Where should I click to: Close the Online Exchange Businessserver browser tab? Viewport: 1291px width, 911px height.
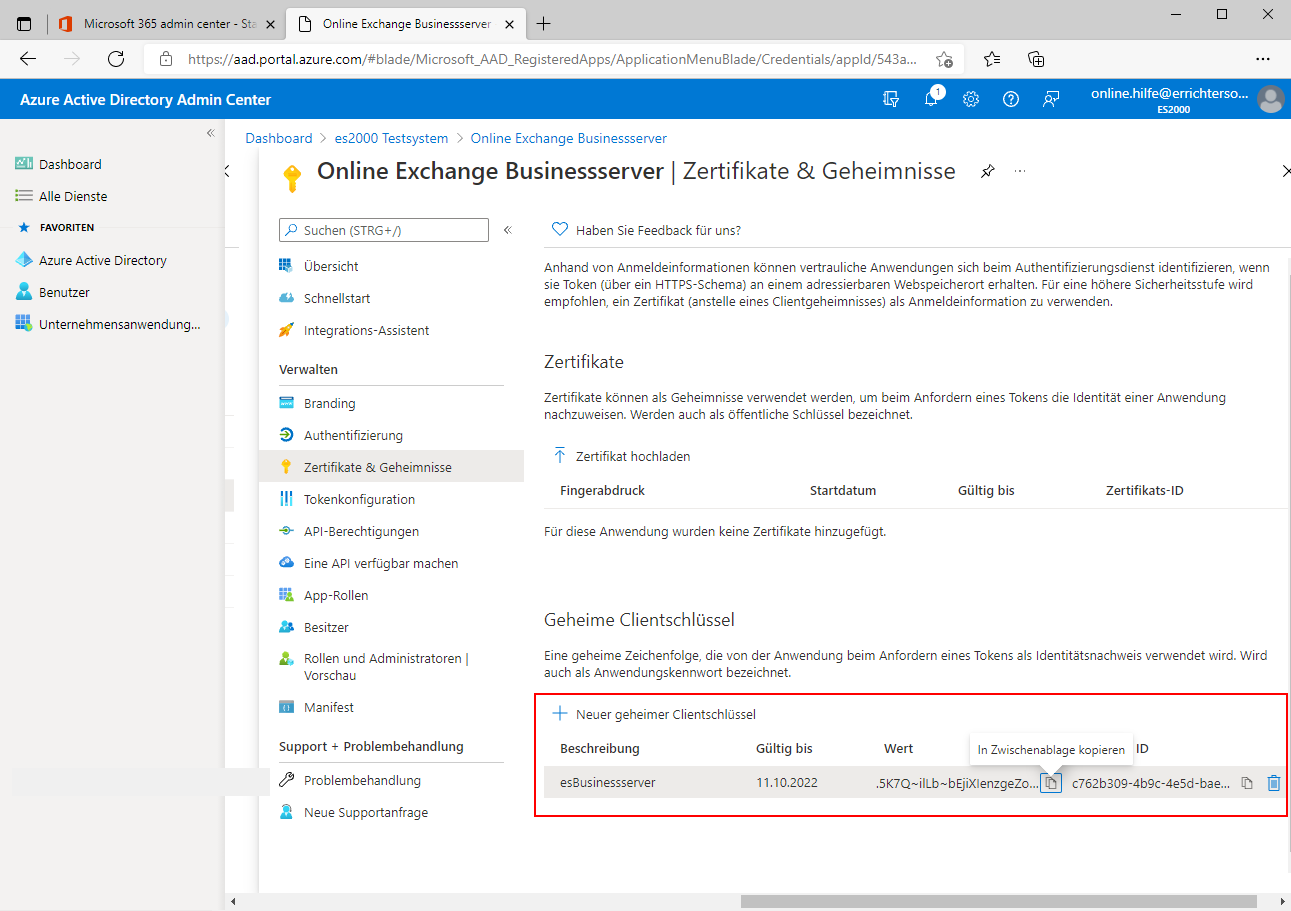coord(511,23)
